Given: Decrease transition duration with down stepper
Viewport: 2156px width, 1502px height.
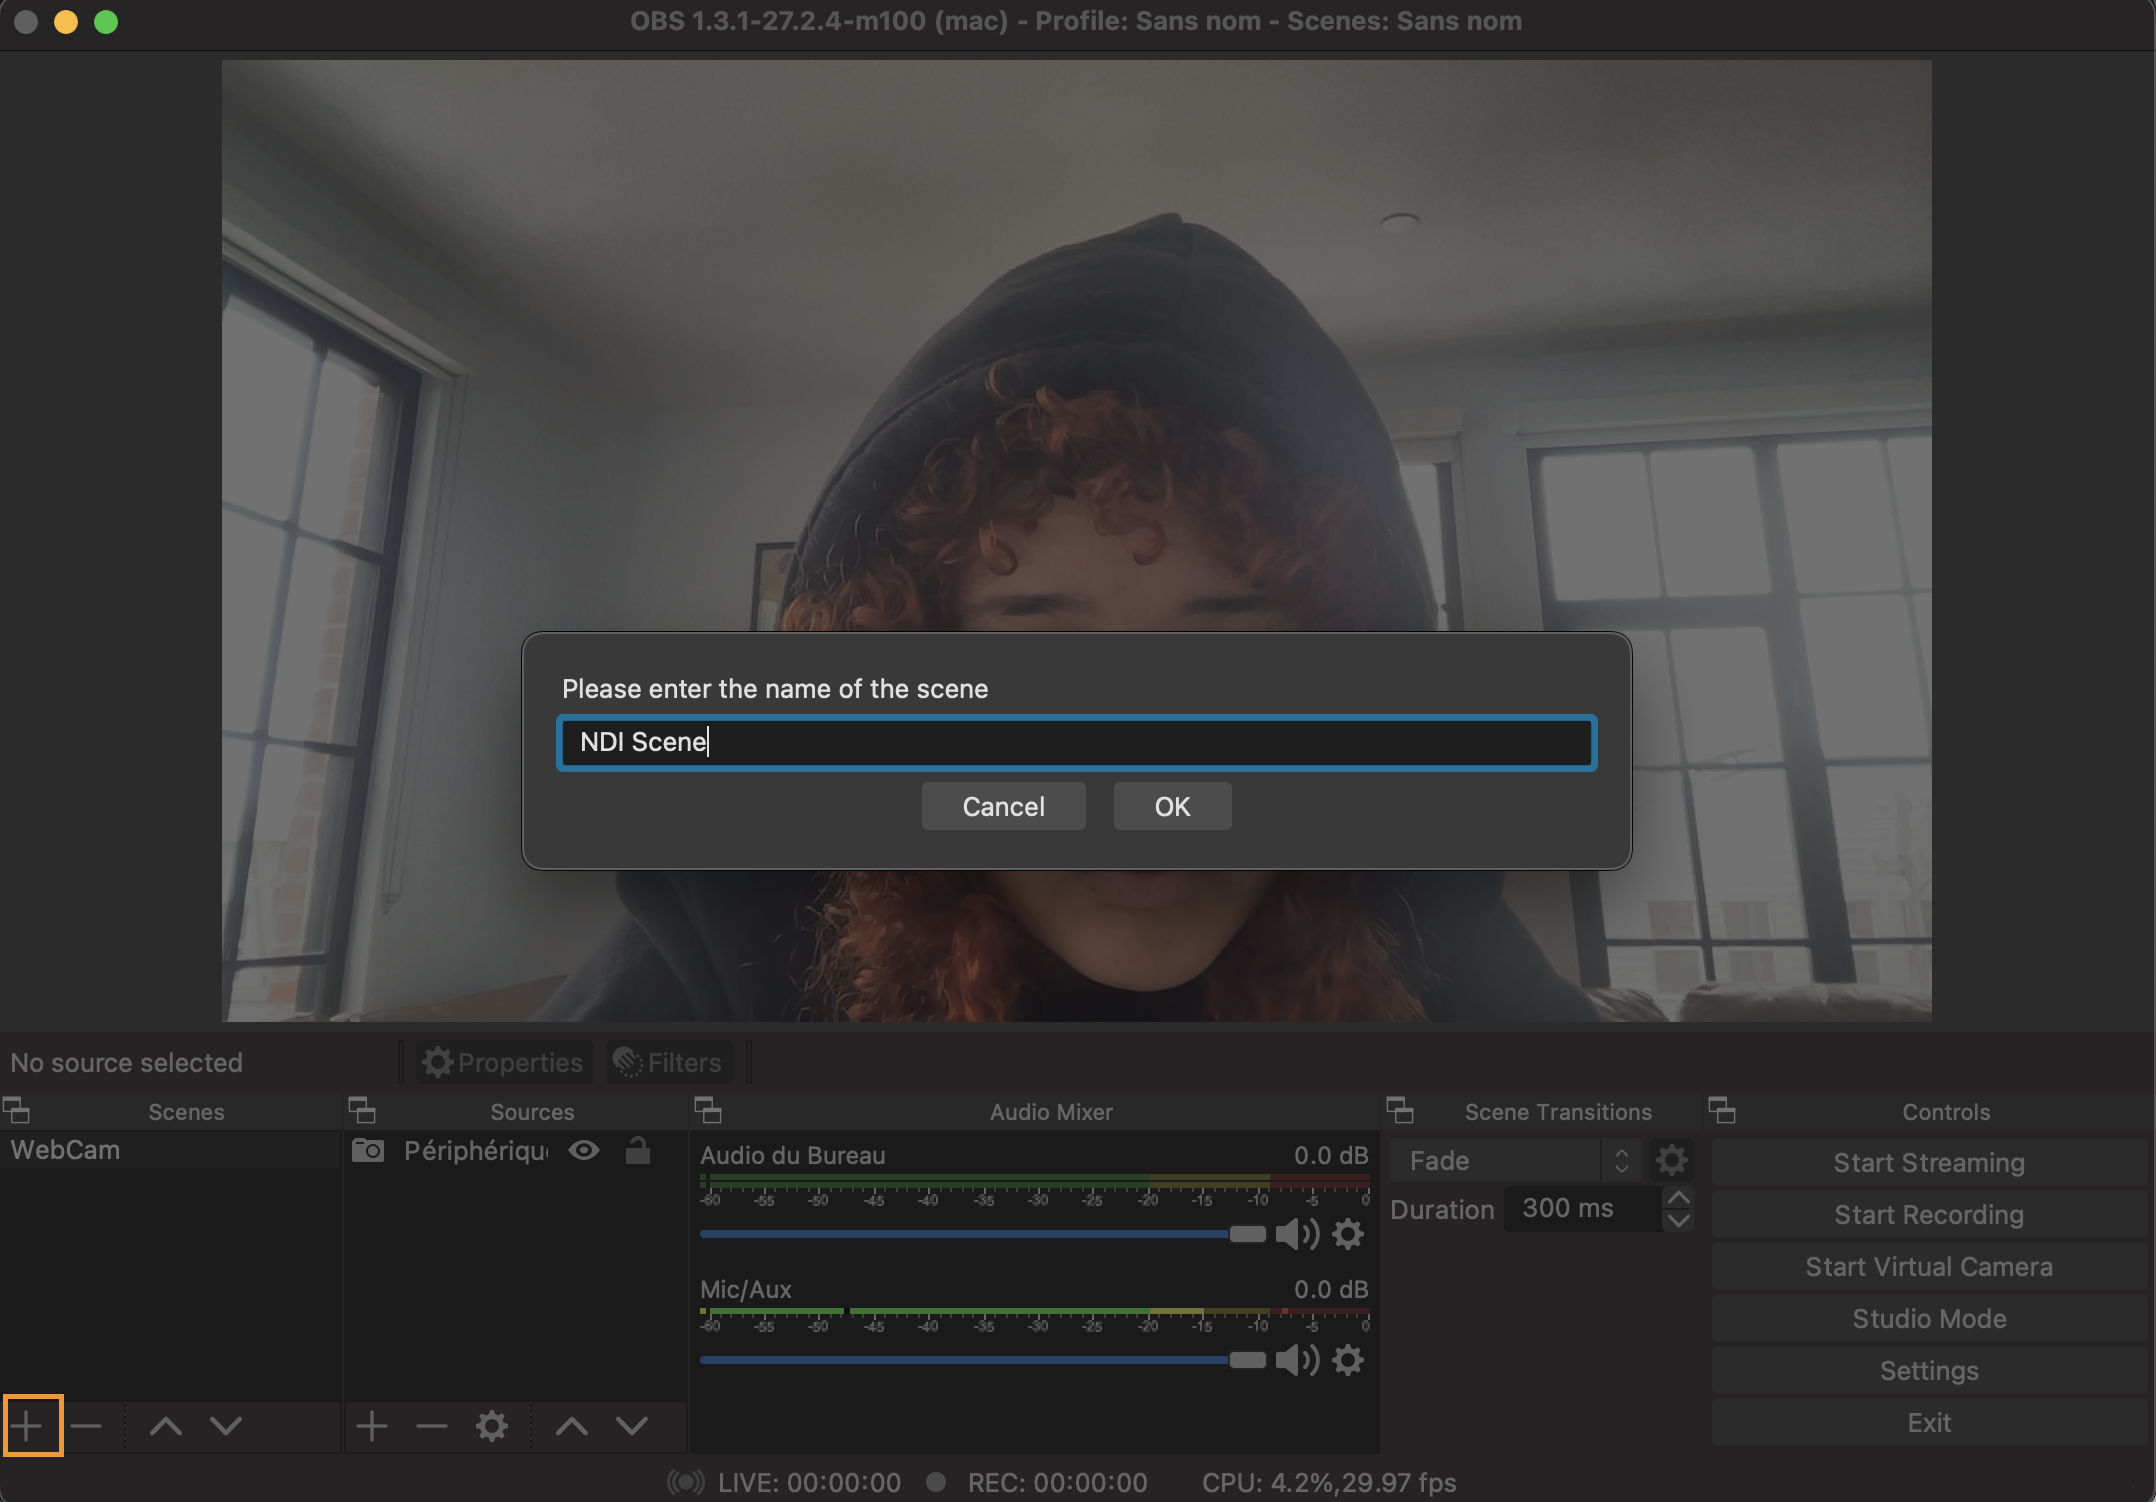Looking at the screenshot, I should (1678, 1221).
